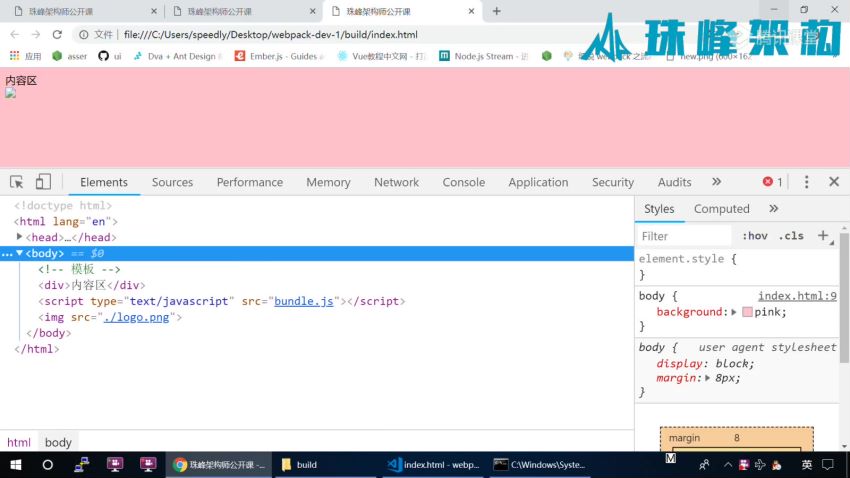This screenshot has width=850, height=478.
Task: Toggle the :hov element state button
Action: [x=755, y=236]
